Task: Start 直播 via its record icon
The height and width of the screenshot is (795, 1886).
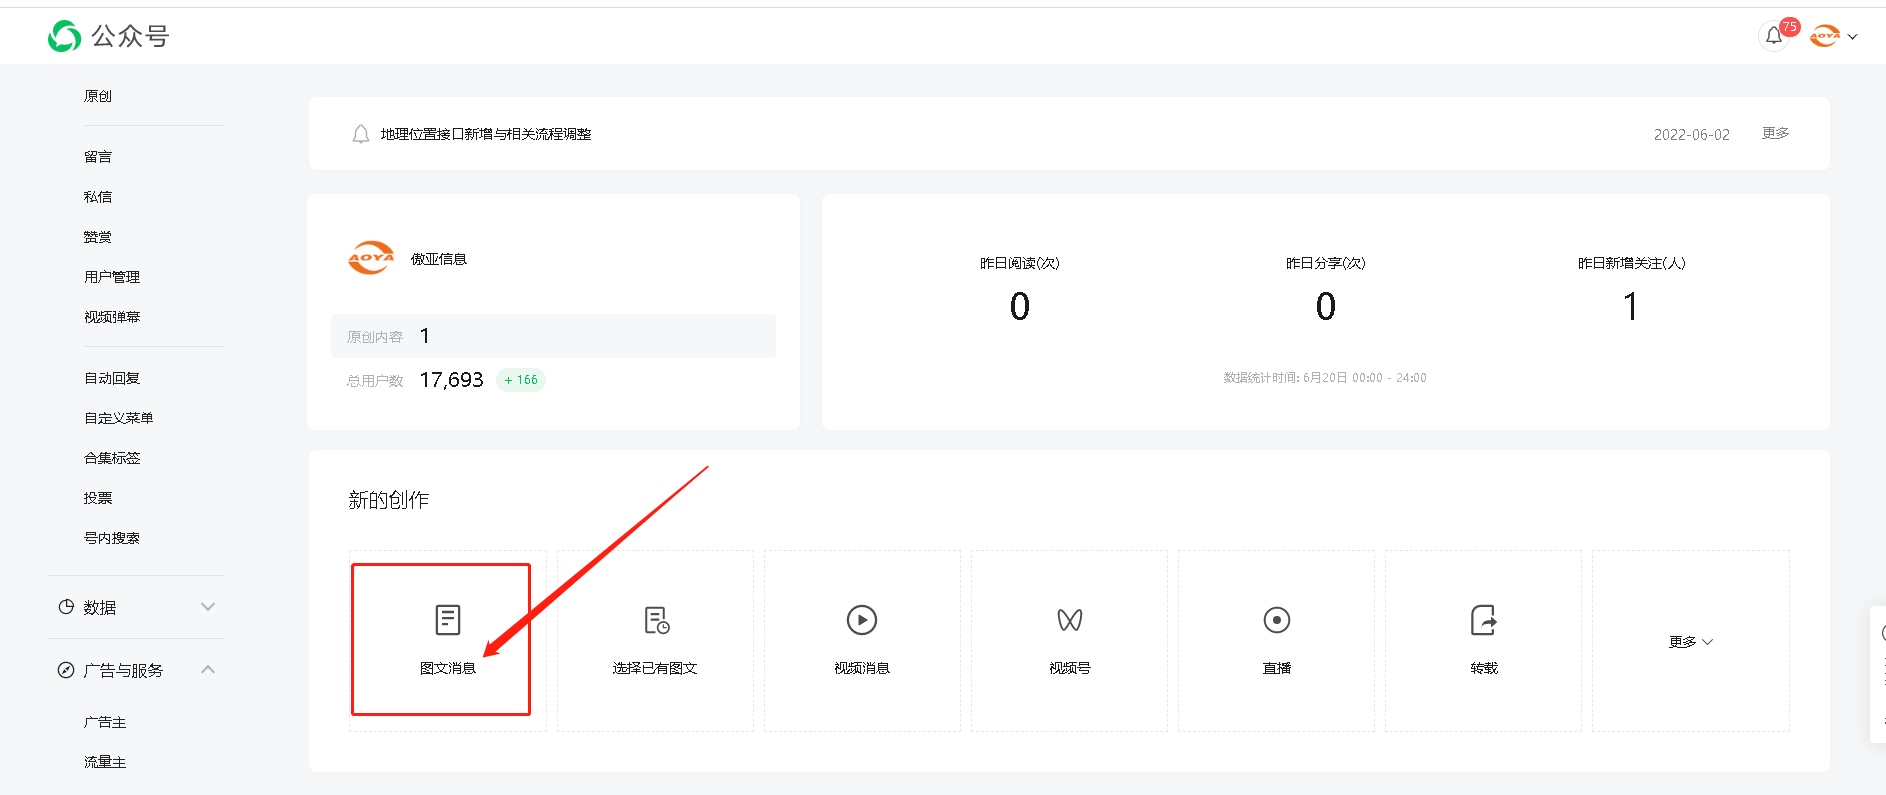Action: pos(1276,620)
